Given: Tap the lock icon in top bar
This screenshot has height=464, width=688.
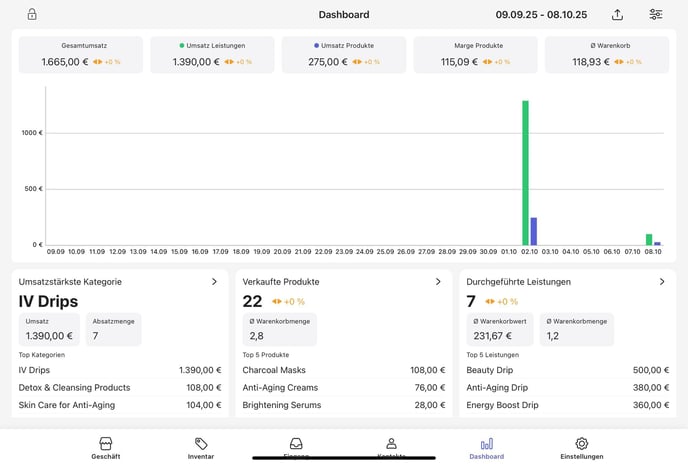Looking at the screenshot, I should tap(32, 15).
